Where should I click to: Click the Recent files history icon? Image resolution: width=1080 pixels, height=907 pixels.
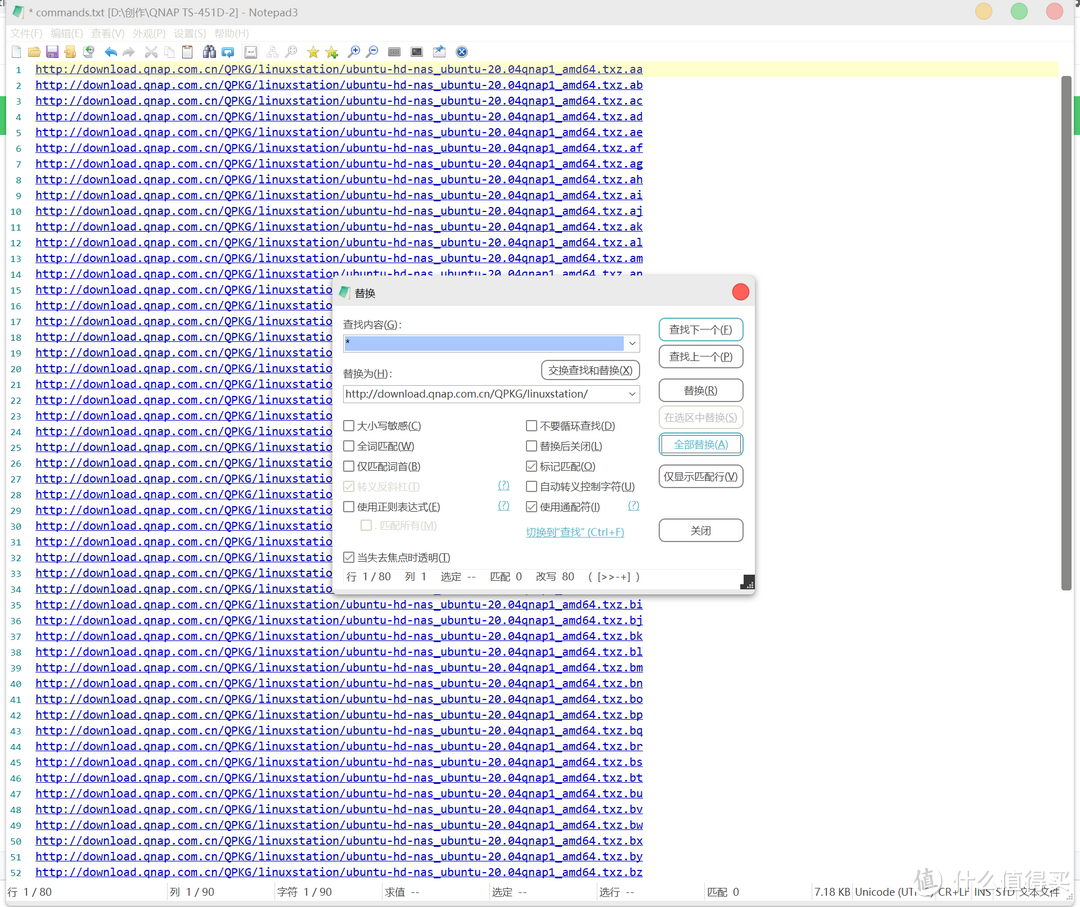[89, 52]
